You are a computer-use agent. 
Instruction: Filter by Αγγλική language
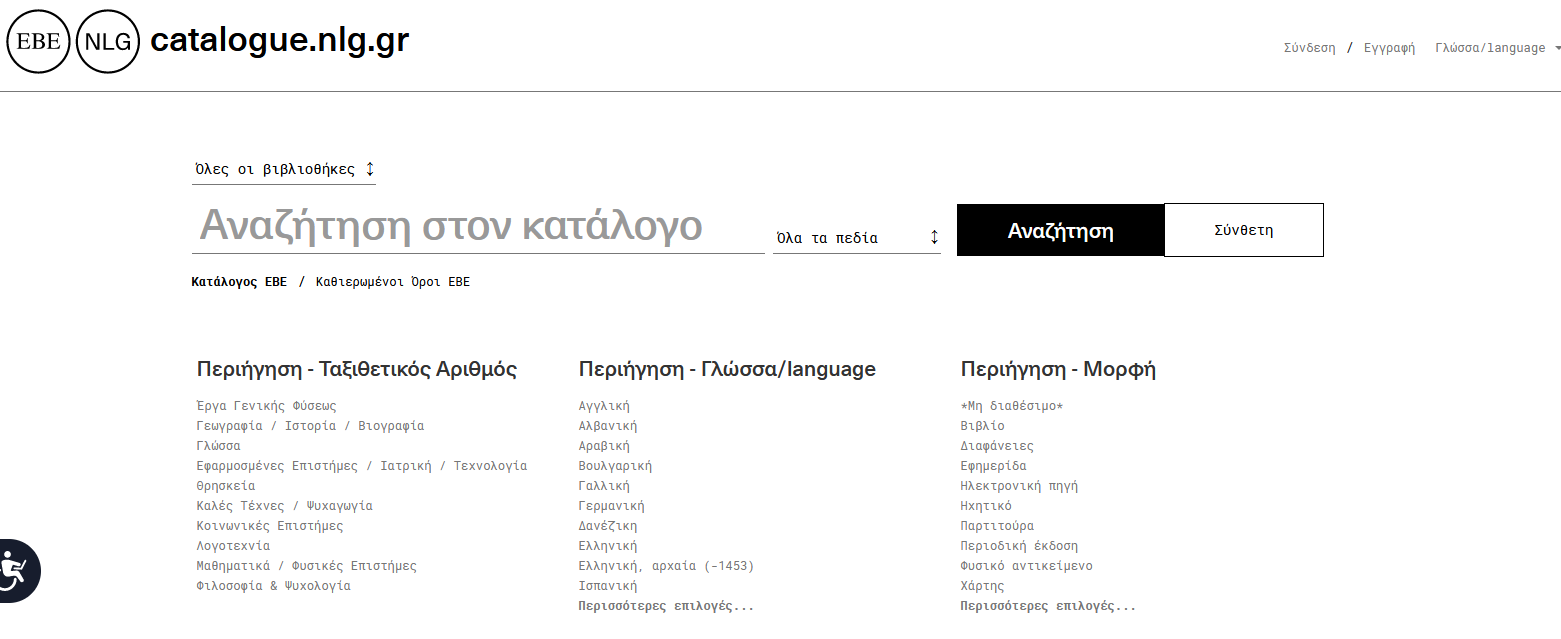pyautogui.click(x=604, y=406)
